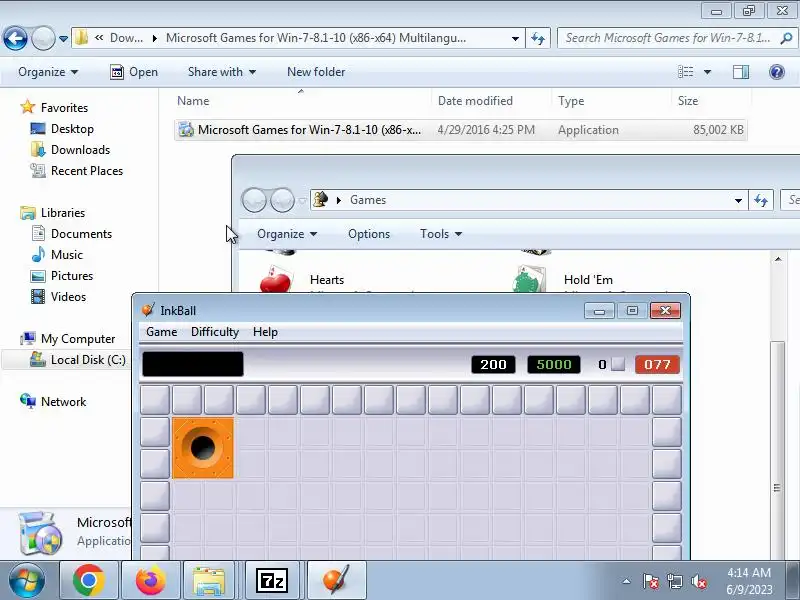Click the 200 score display in InkBall

click(x=493, y=364)
